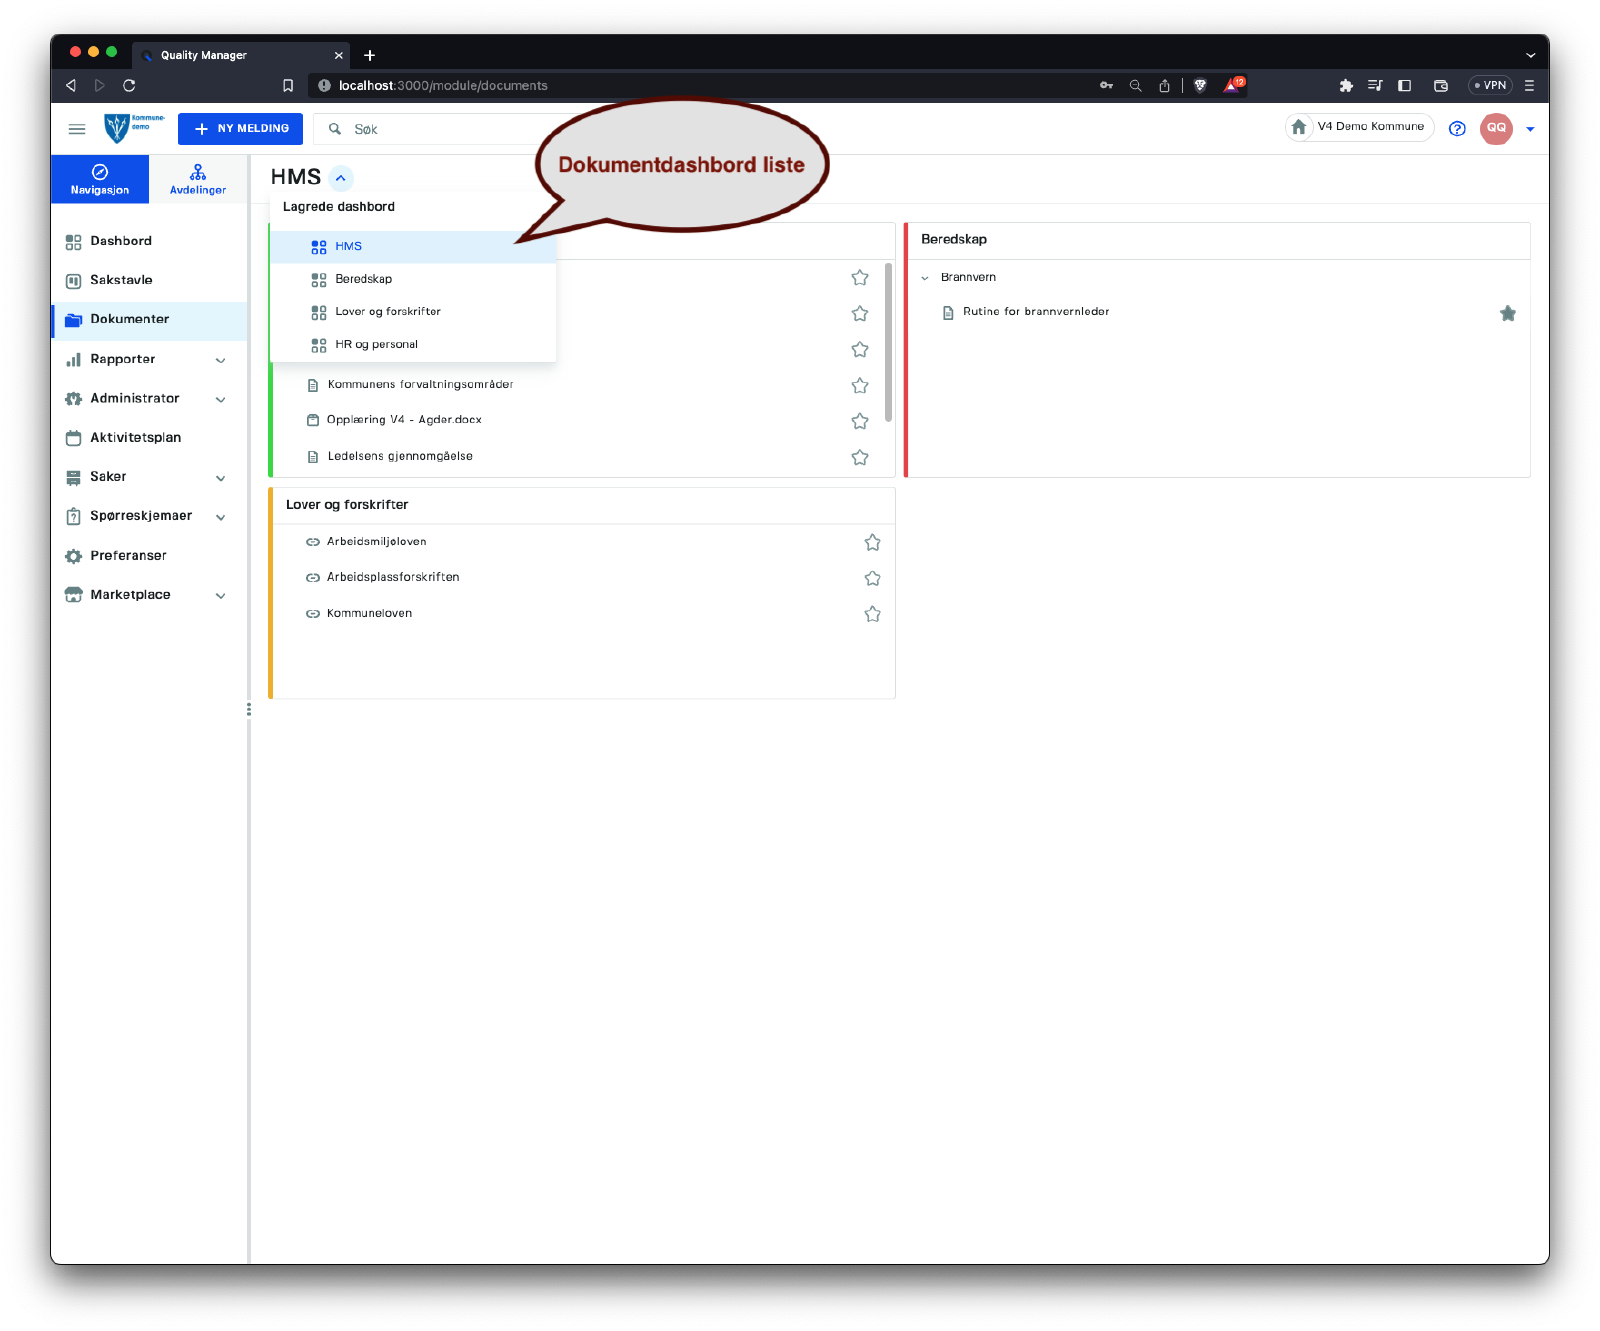This screenshot has width=1600, height=1331.
Task: Open Preferanser settings gear
Action: coord(73,556)
